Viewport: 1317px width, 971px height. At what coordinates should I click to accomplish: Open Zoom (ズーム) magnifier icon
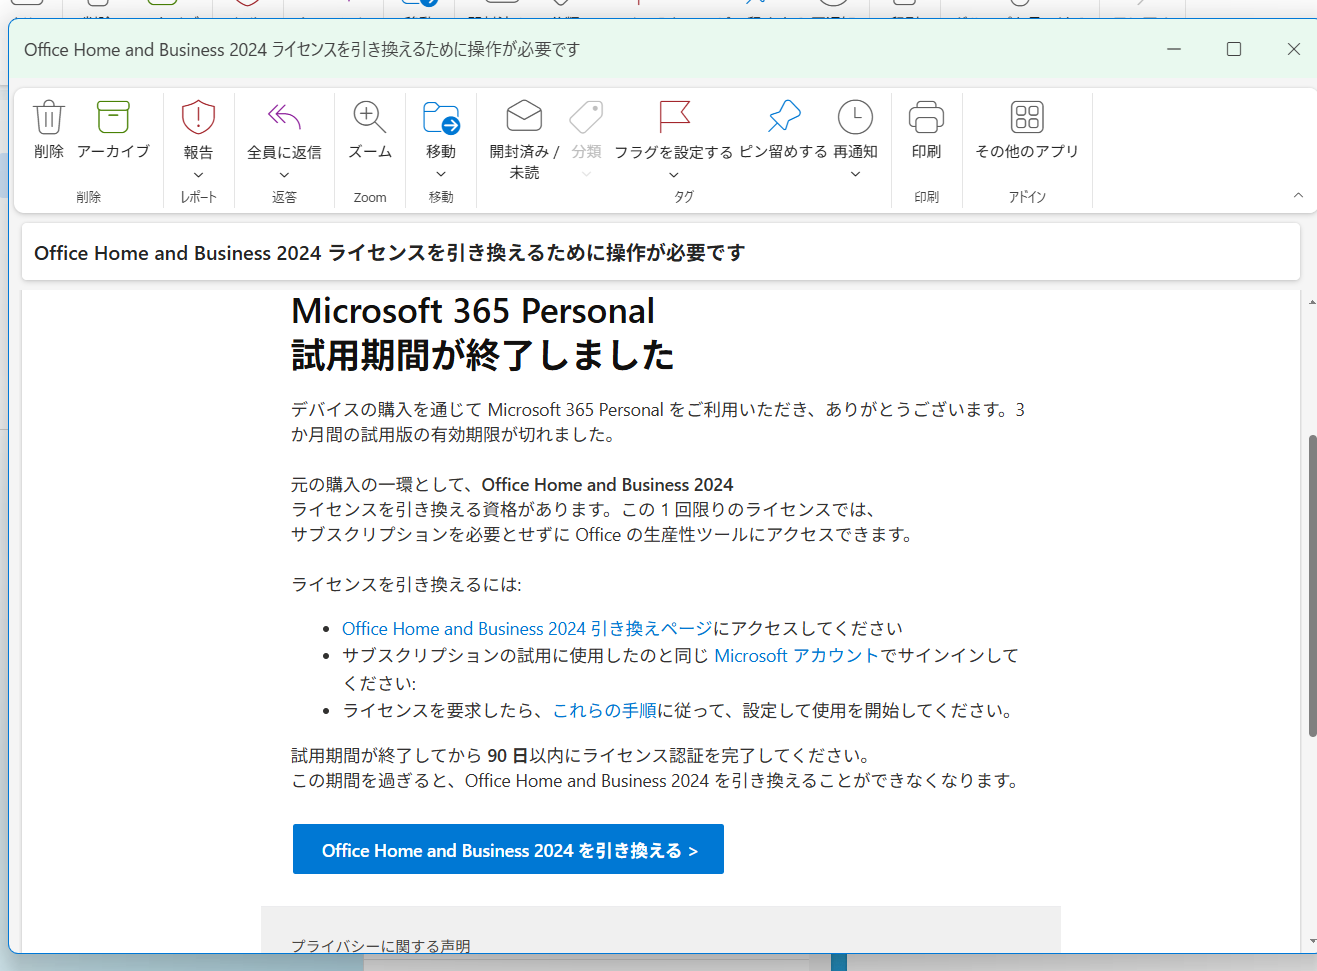click(x=370, y=117)
